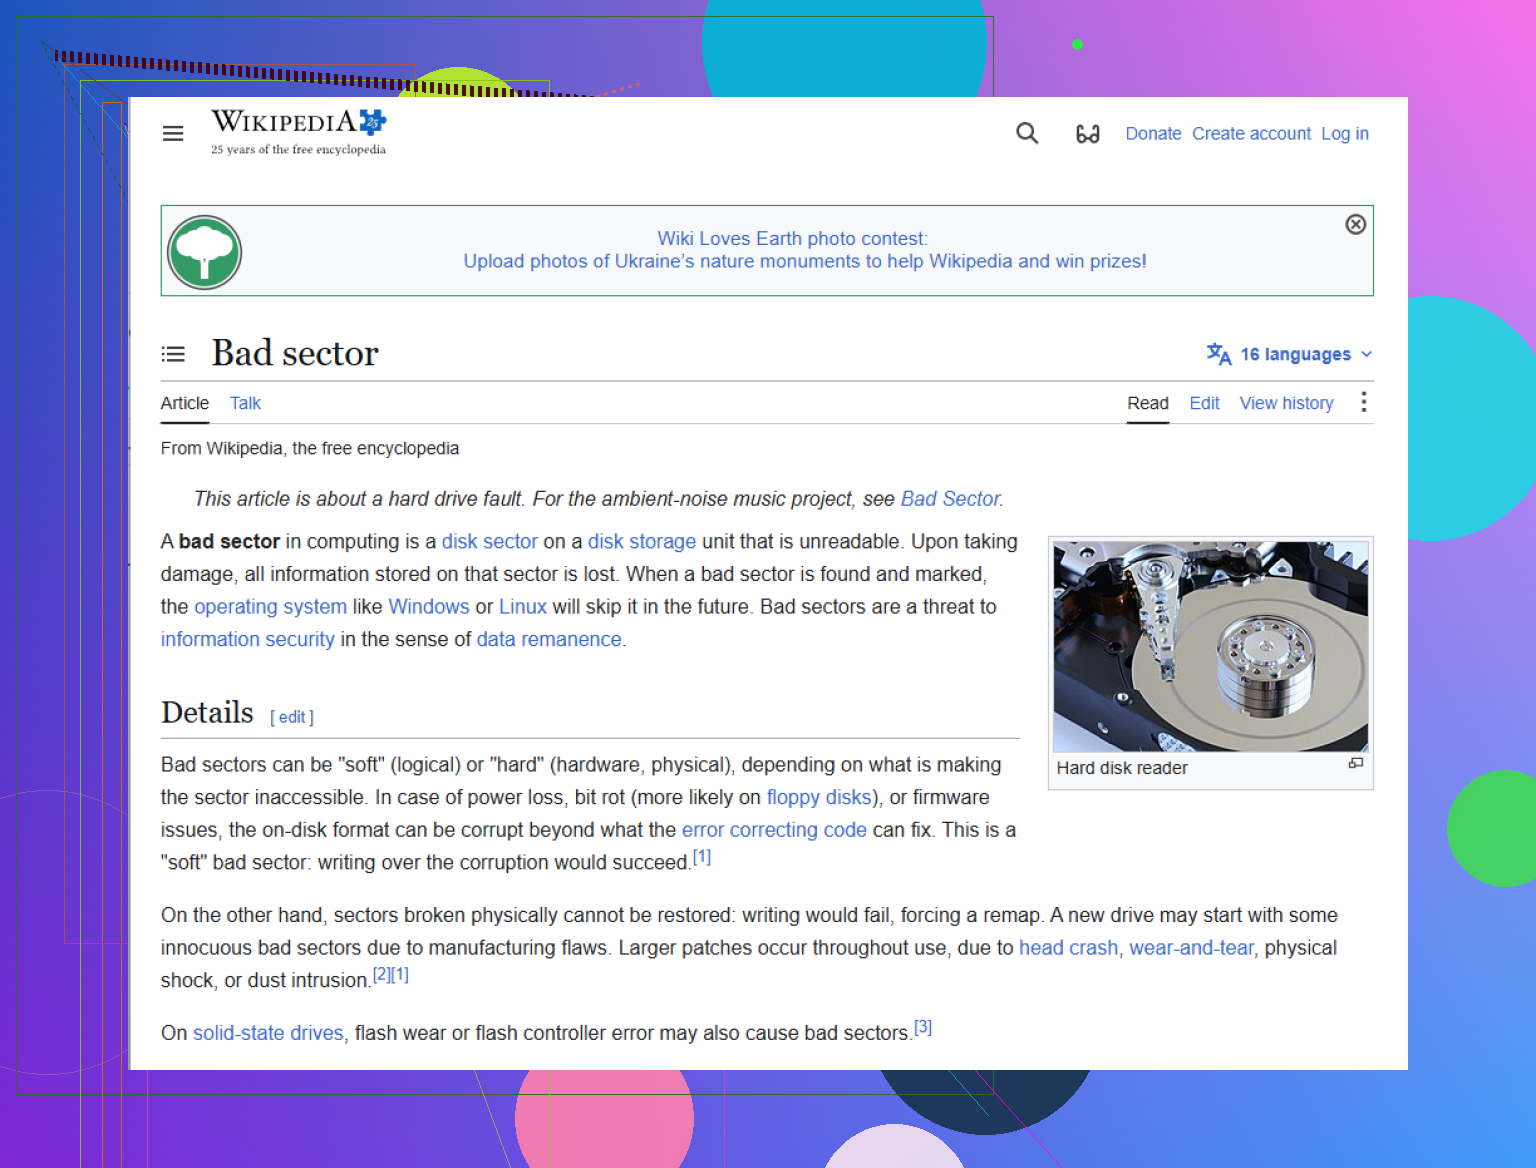Open the hard disk reader thumbnail

[1210, 646]
